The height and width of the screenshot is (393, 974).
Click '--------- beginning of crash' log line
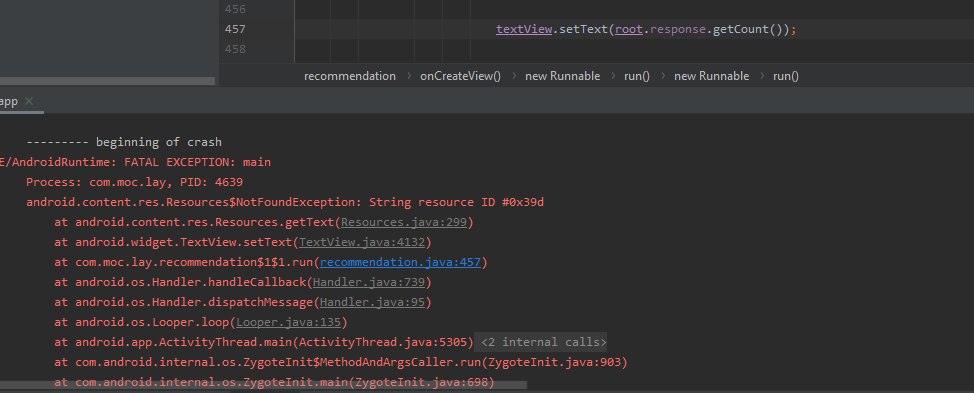[x=124, y=142]
